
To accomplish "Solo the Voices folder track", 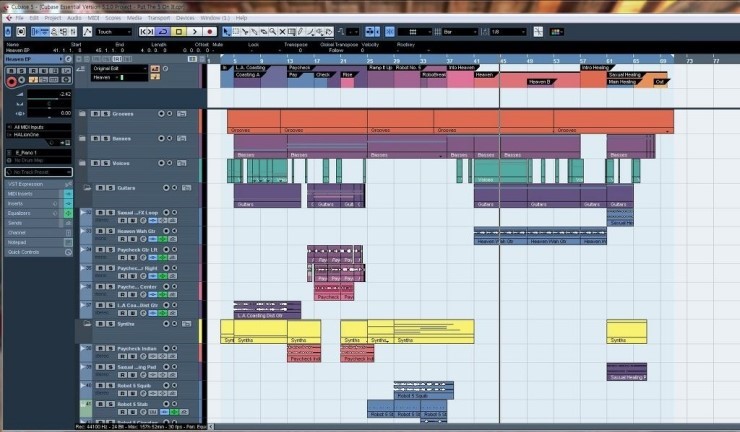I will click(103, 163).
